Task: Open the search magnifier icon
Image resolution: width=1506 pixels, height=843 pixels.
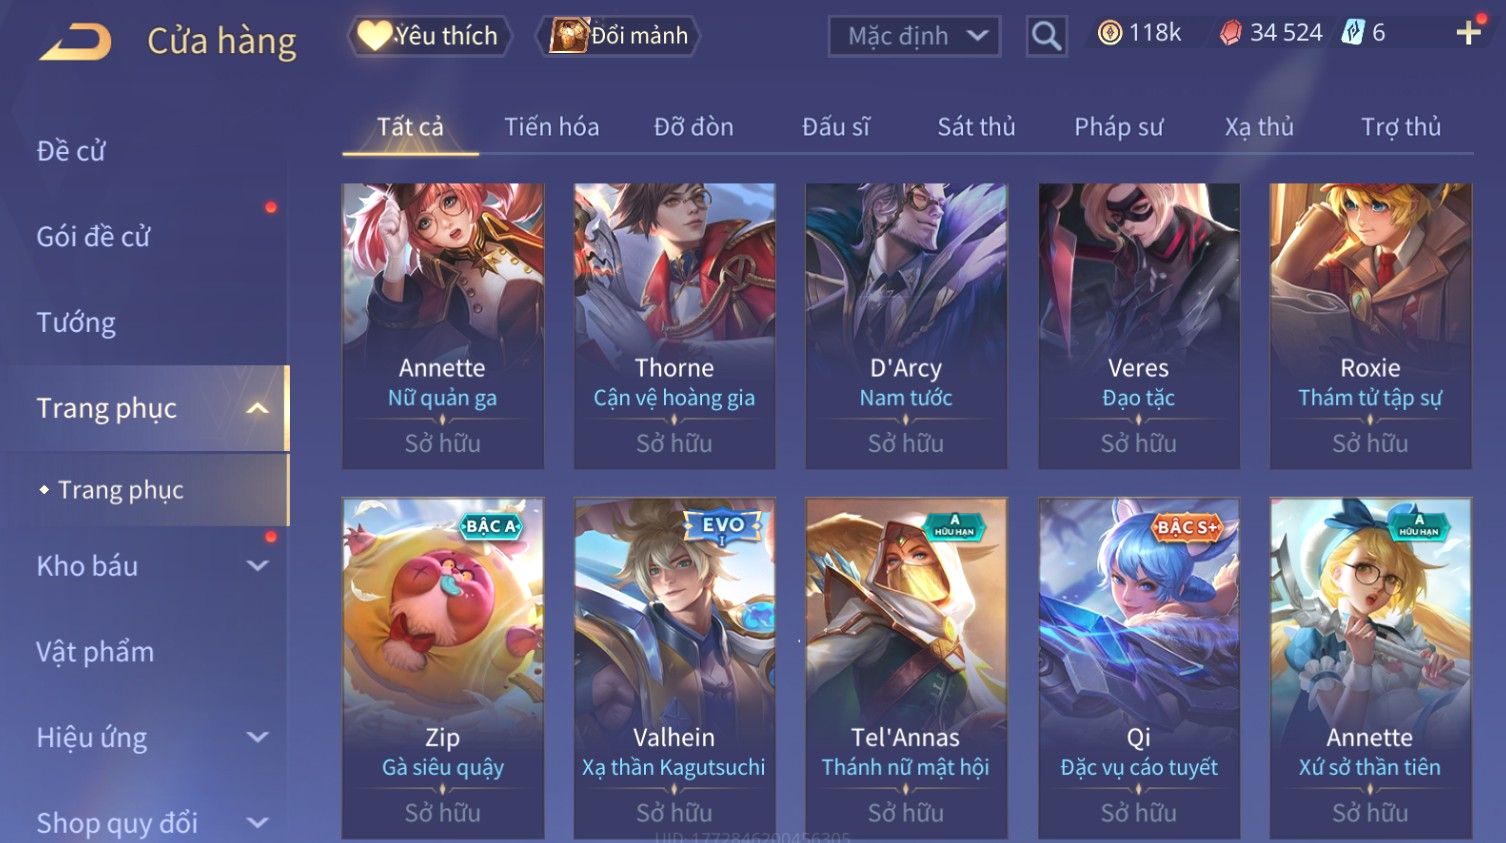Action: coord(1046,36)
